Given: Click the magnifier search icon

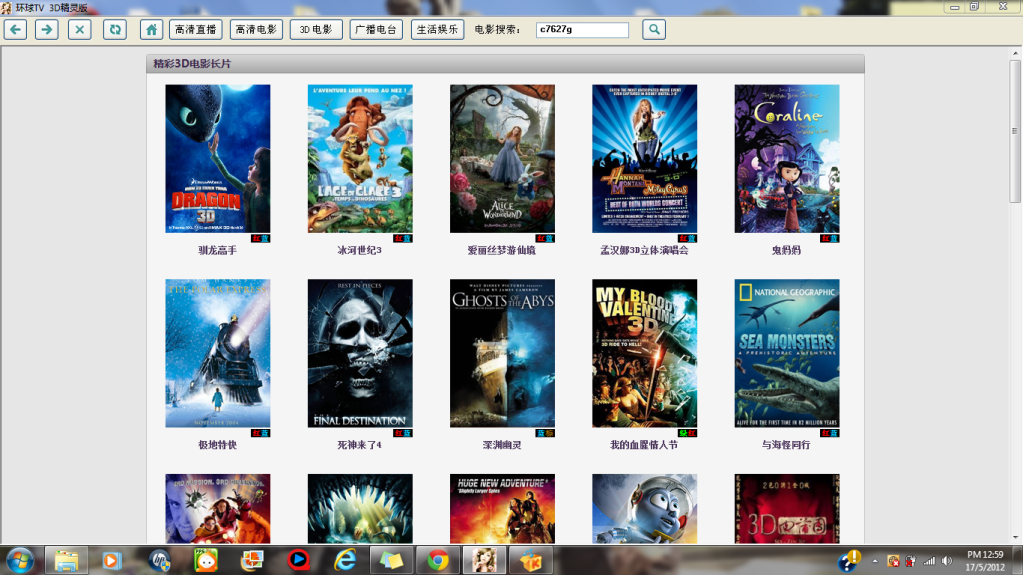Looking at the screenshot, I should tap(654, 29).
